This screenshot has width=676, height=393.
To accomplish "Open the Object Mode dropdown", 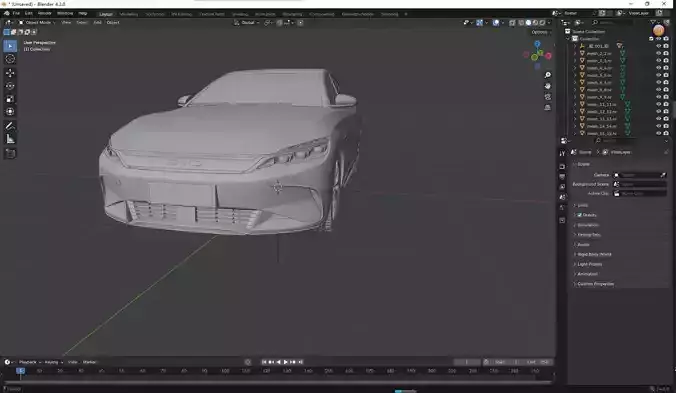I will click(37, 22).
